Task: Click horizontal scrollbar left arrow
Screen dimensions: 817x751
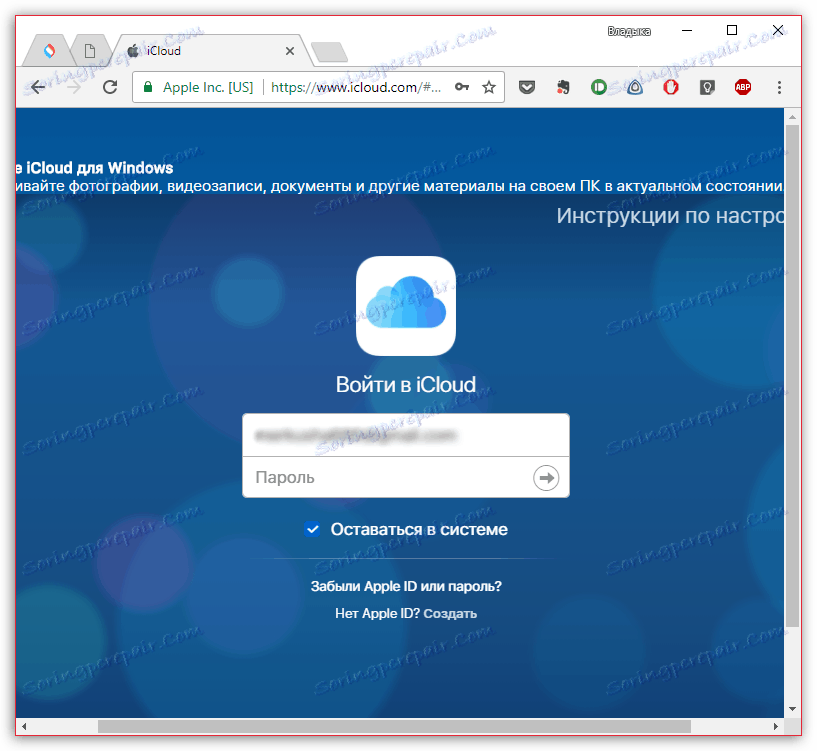Action: tap(23, 726)
